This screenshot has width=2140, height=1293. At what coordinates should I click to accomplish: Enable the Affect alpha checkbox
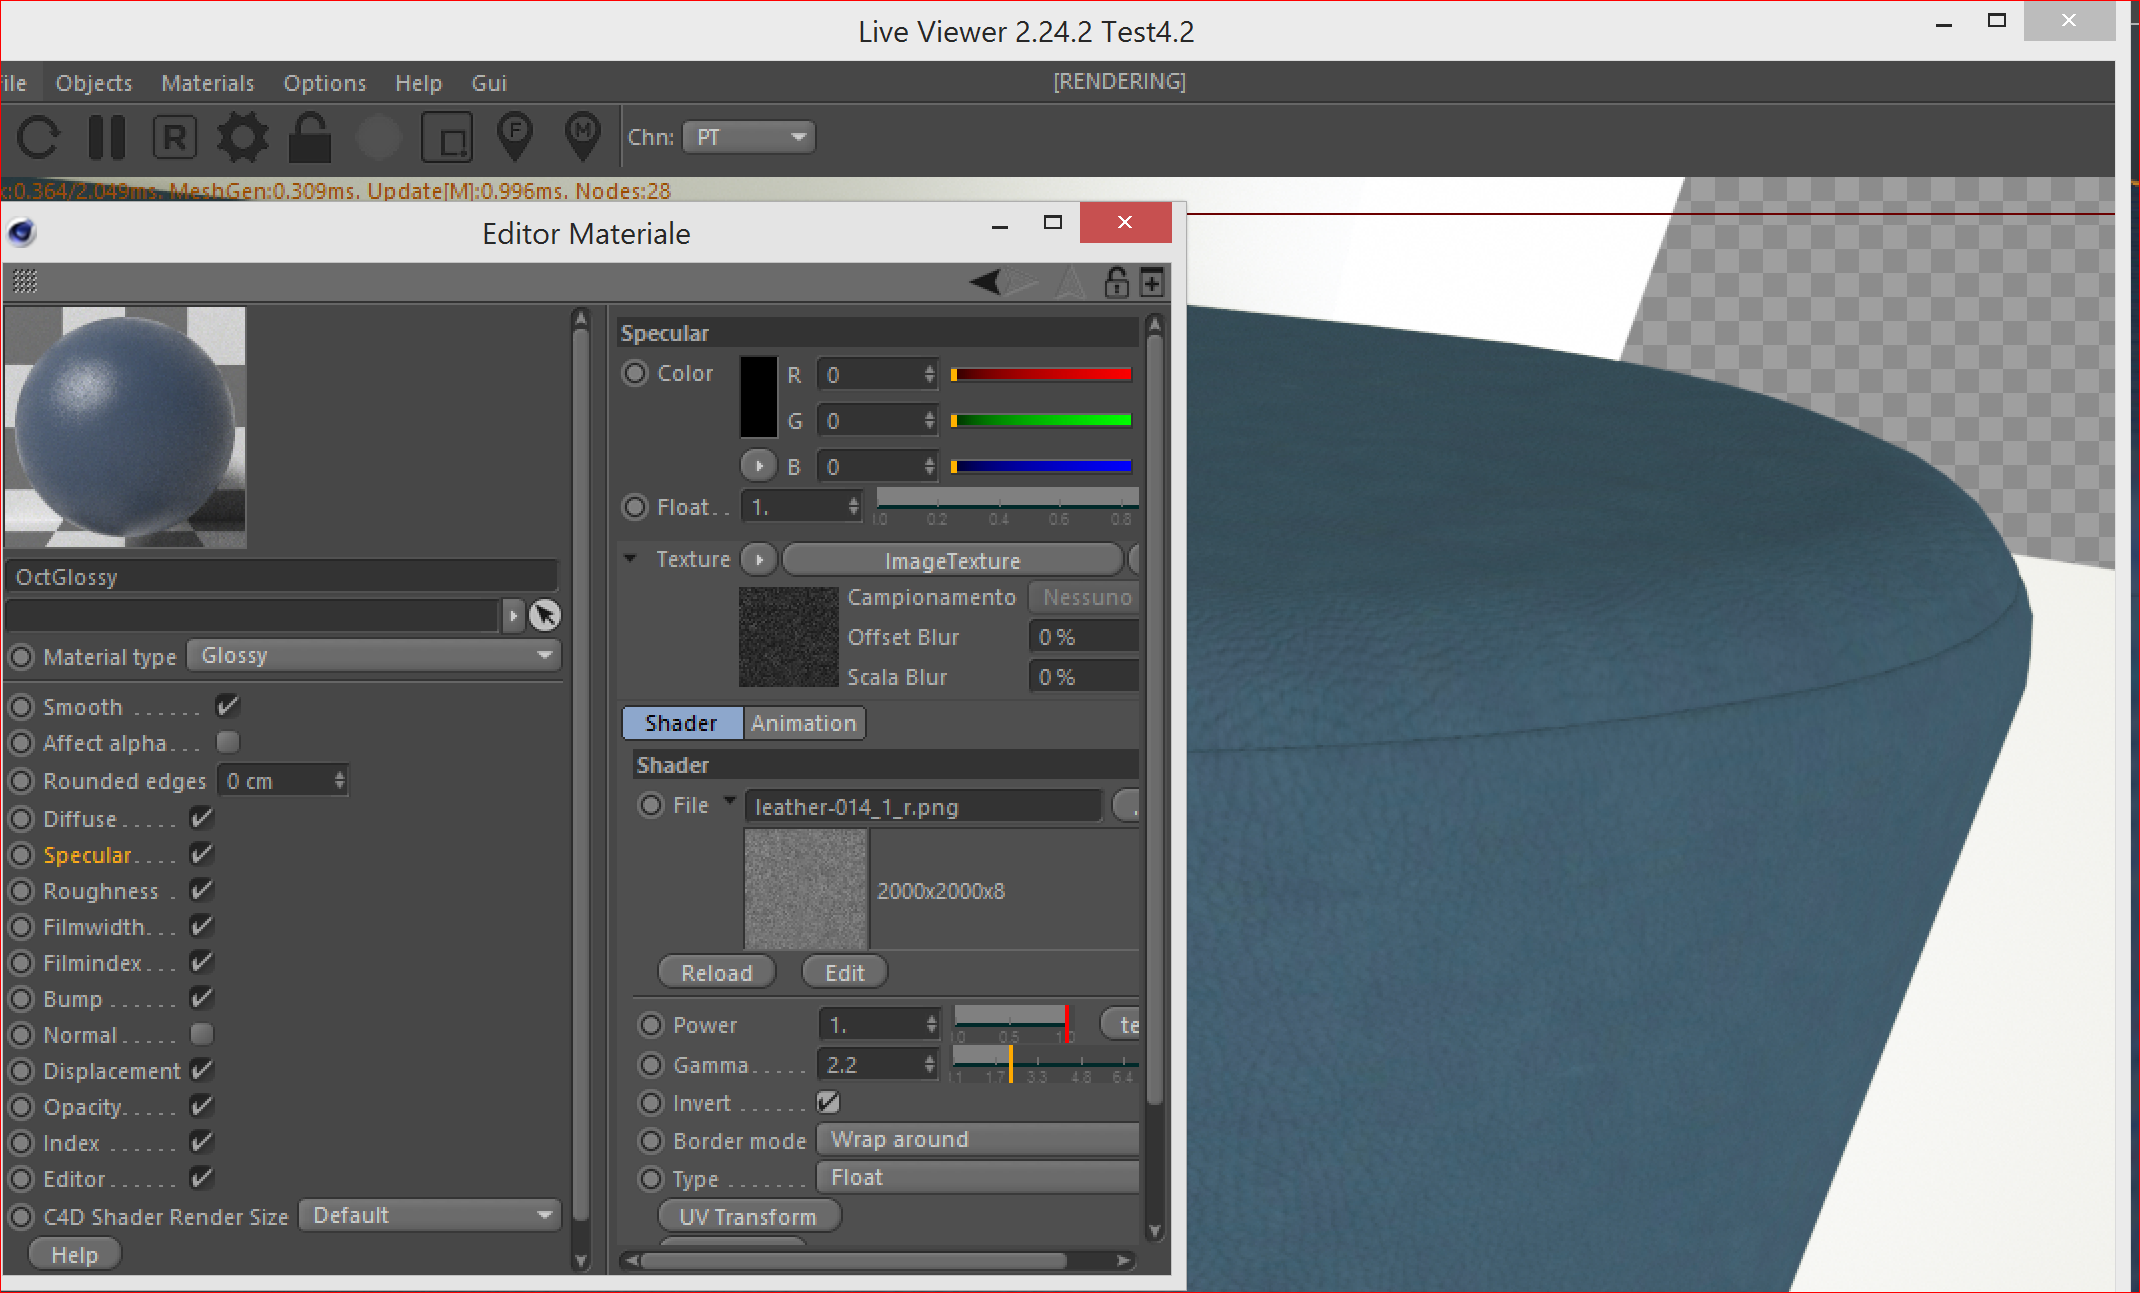(228, 742)
